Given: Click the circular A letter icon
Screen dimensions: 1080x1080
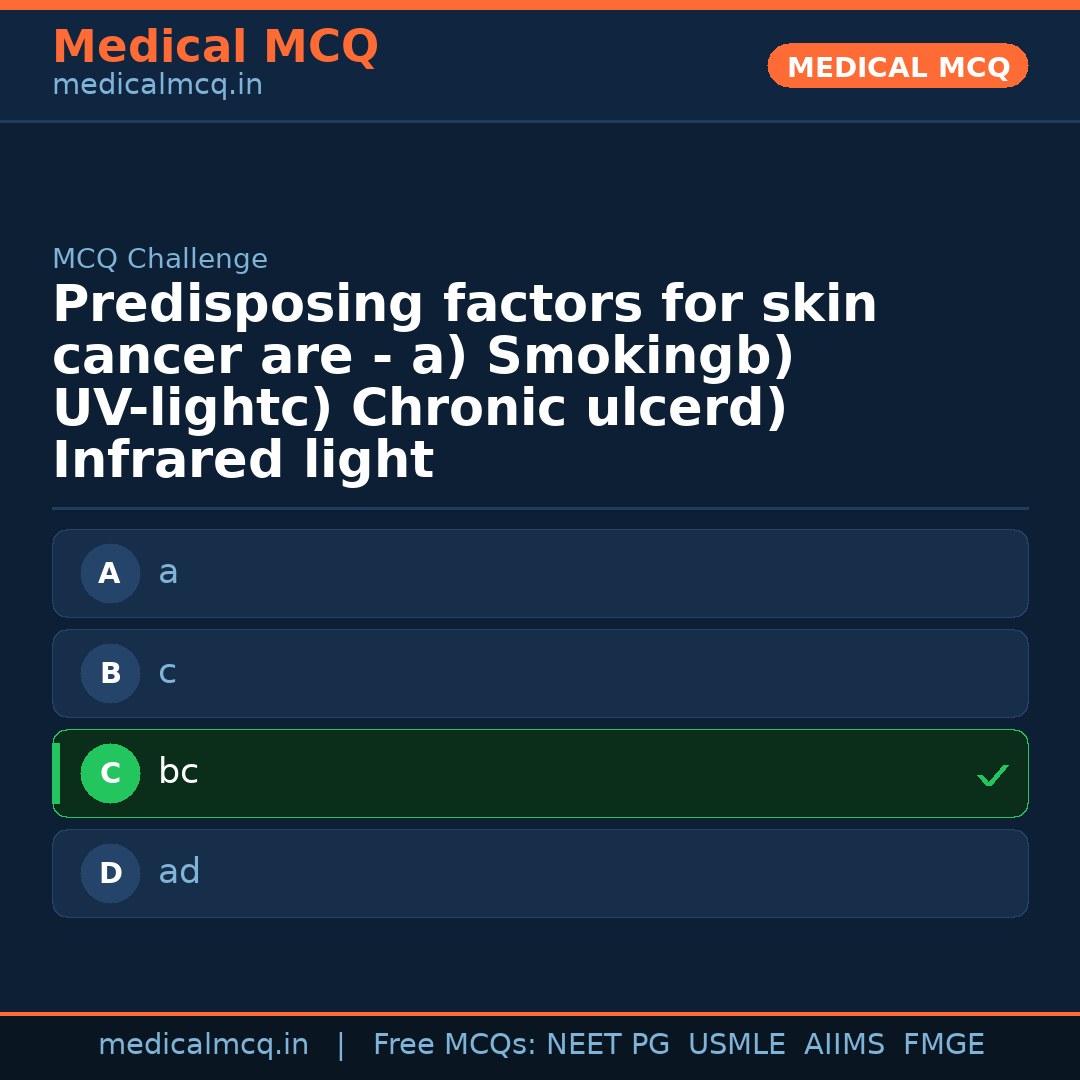Looking at the screenshot, I should [x=110, y=574].
